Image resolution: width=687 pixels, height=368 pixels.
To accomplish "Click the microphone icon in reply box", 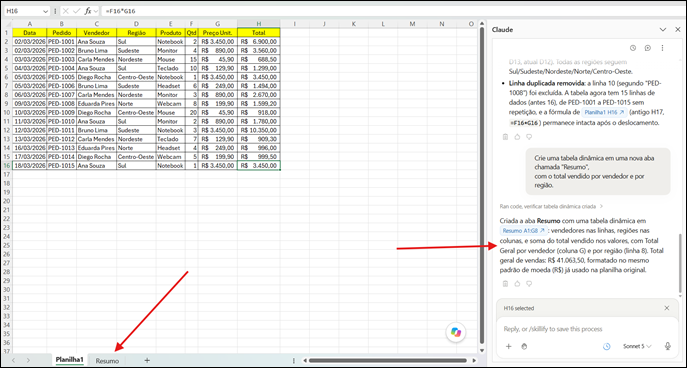I will [x=668, y=347].
